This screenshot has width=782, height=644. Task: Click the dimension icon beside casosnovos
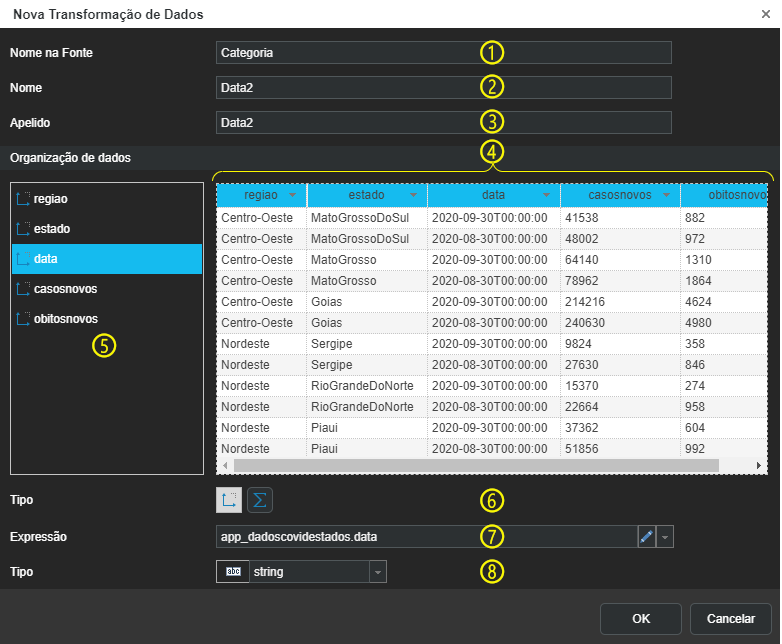[23, 289]
